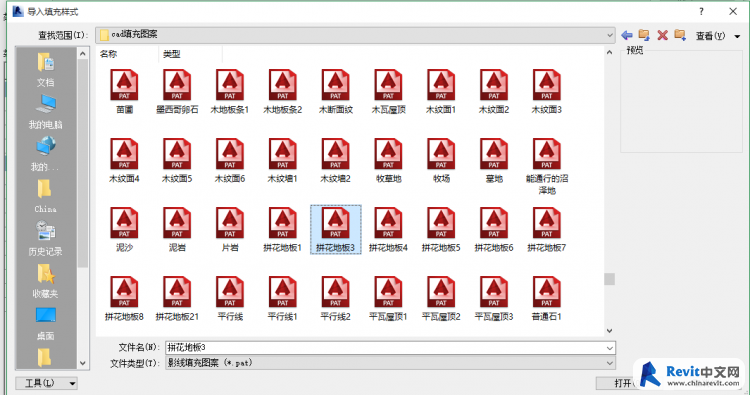Select the 平行线2 PAT file
This screenshot has width=750, height=395.
(336, 298)
